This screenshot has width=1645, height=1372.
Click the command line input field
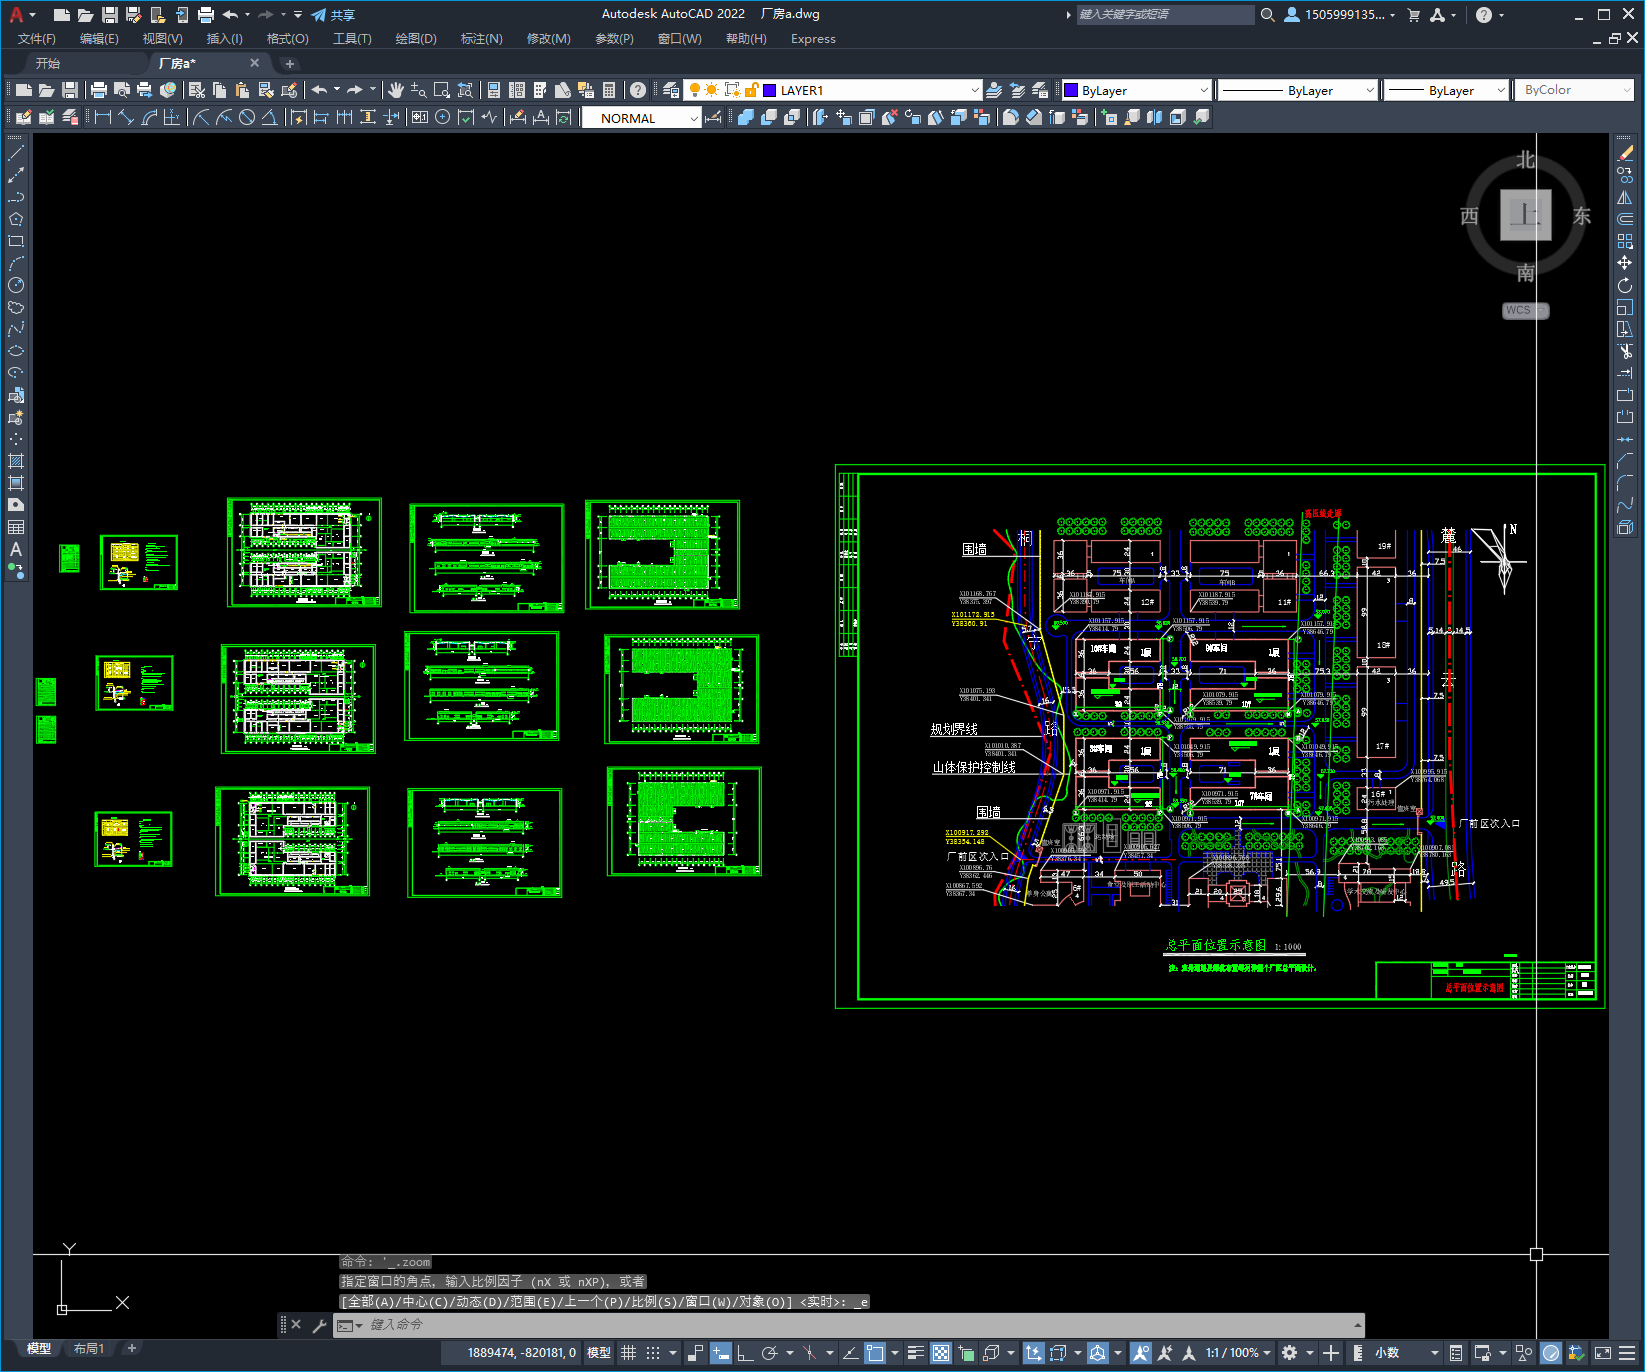(x=850, y=1325)
